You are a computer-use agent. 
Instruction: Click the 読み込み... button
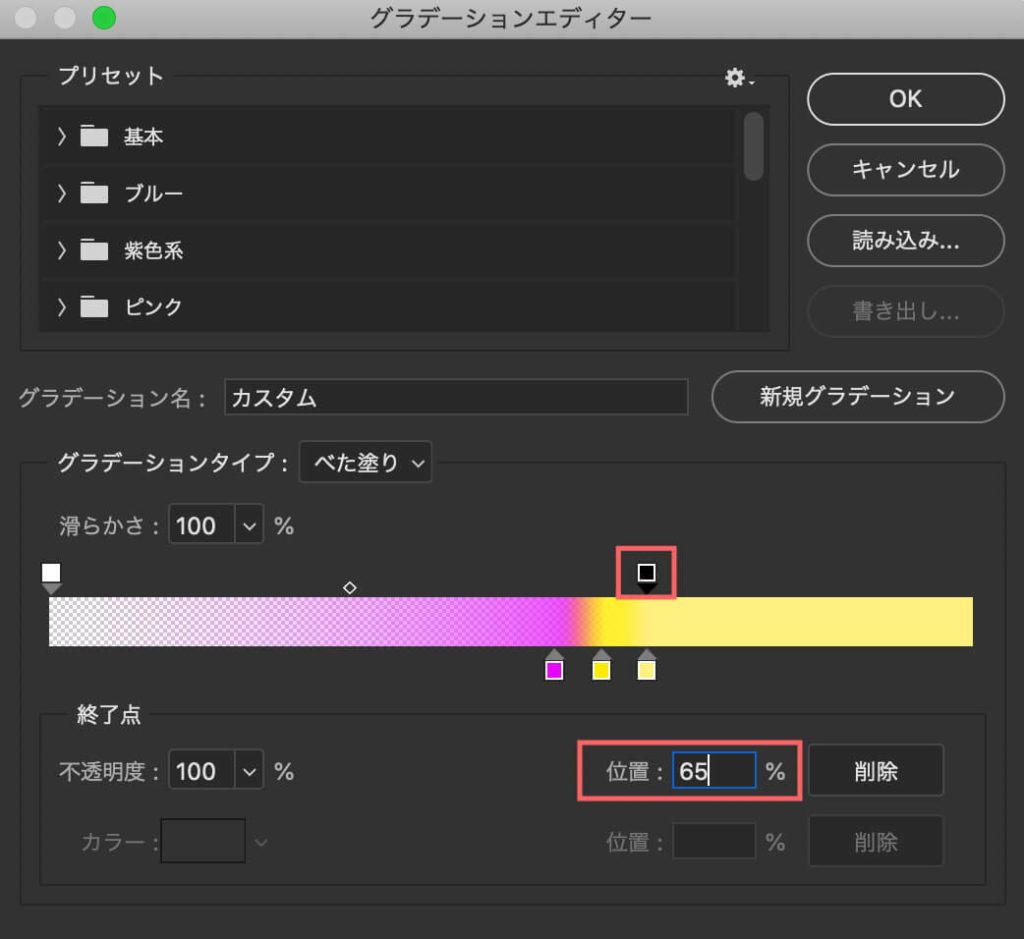[905, 240]
